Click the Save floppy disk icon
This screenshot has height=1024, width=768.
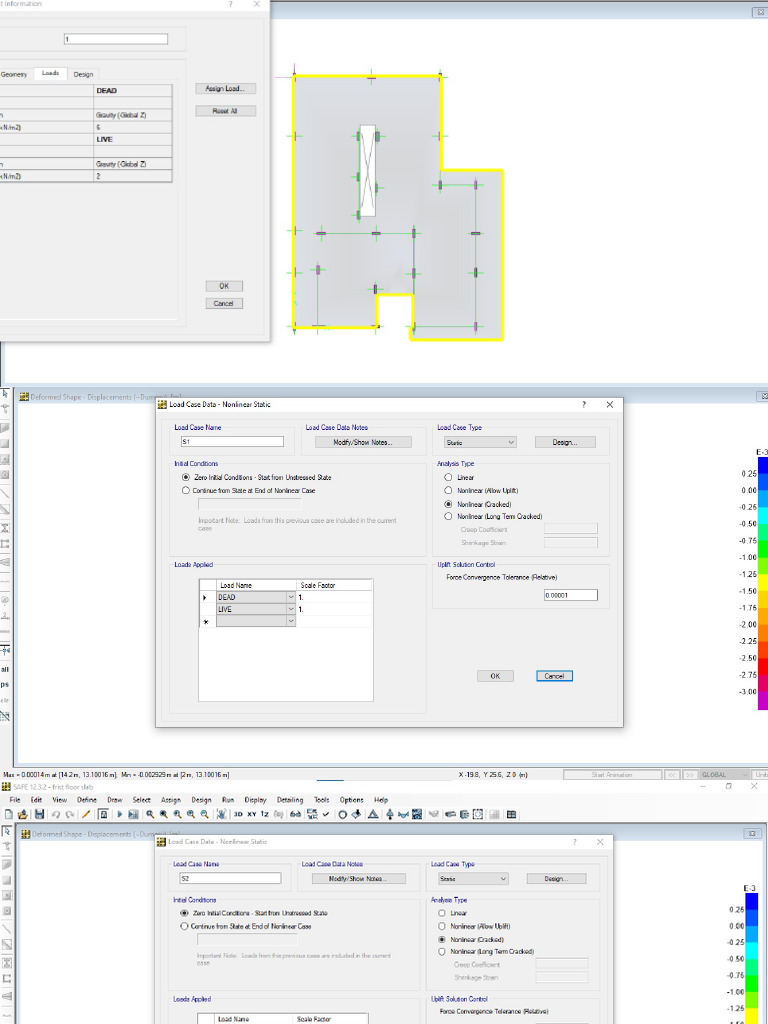pyautogui.click(x=38, y=815)
